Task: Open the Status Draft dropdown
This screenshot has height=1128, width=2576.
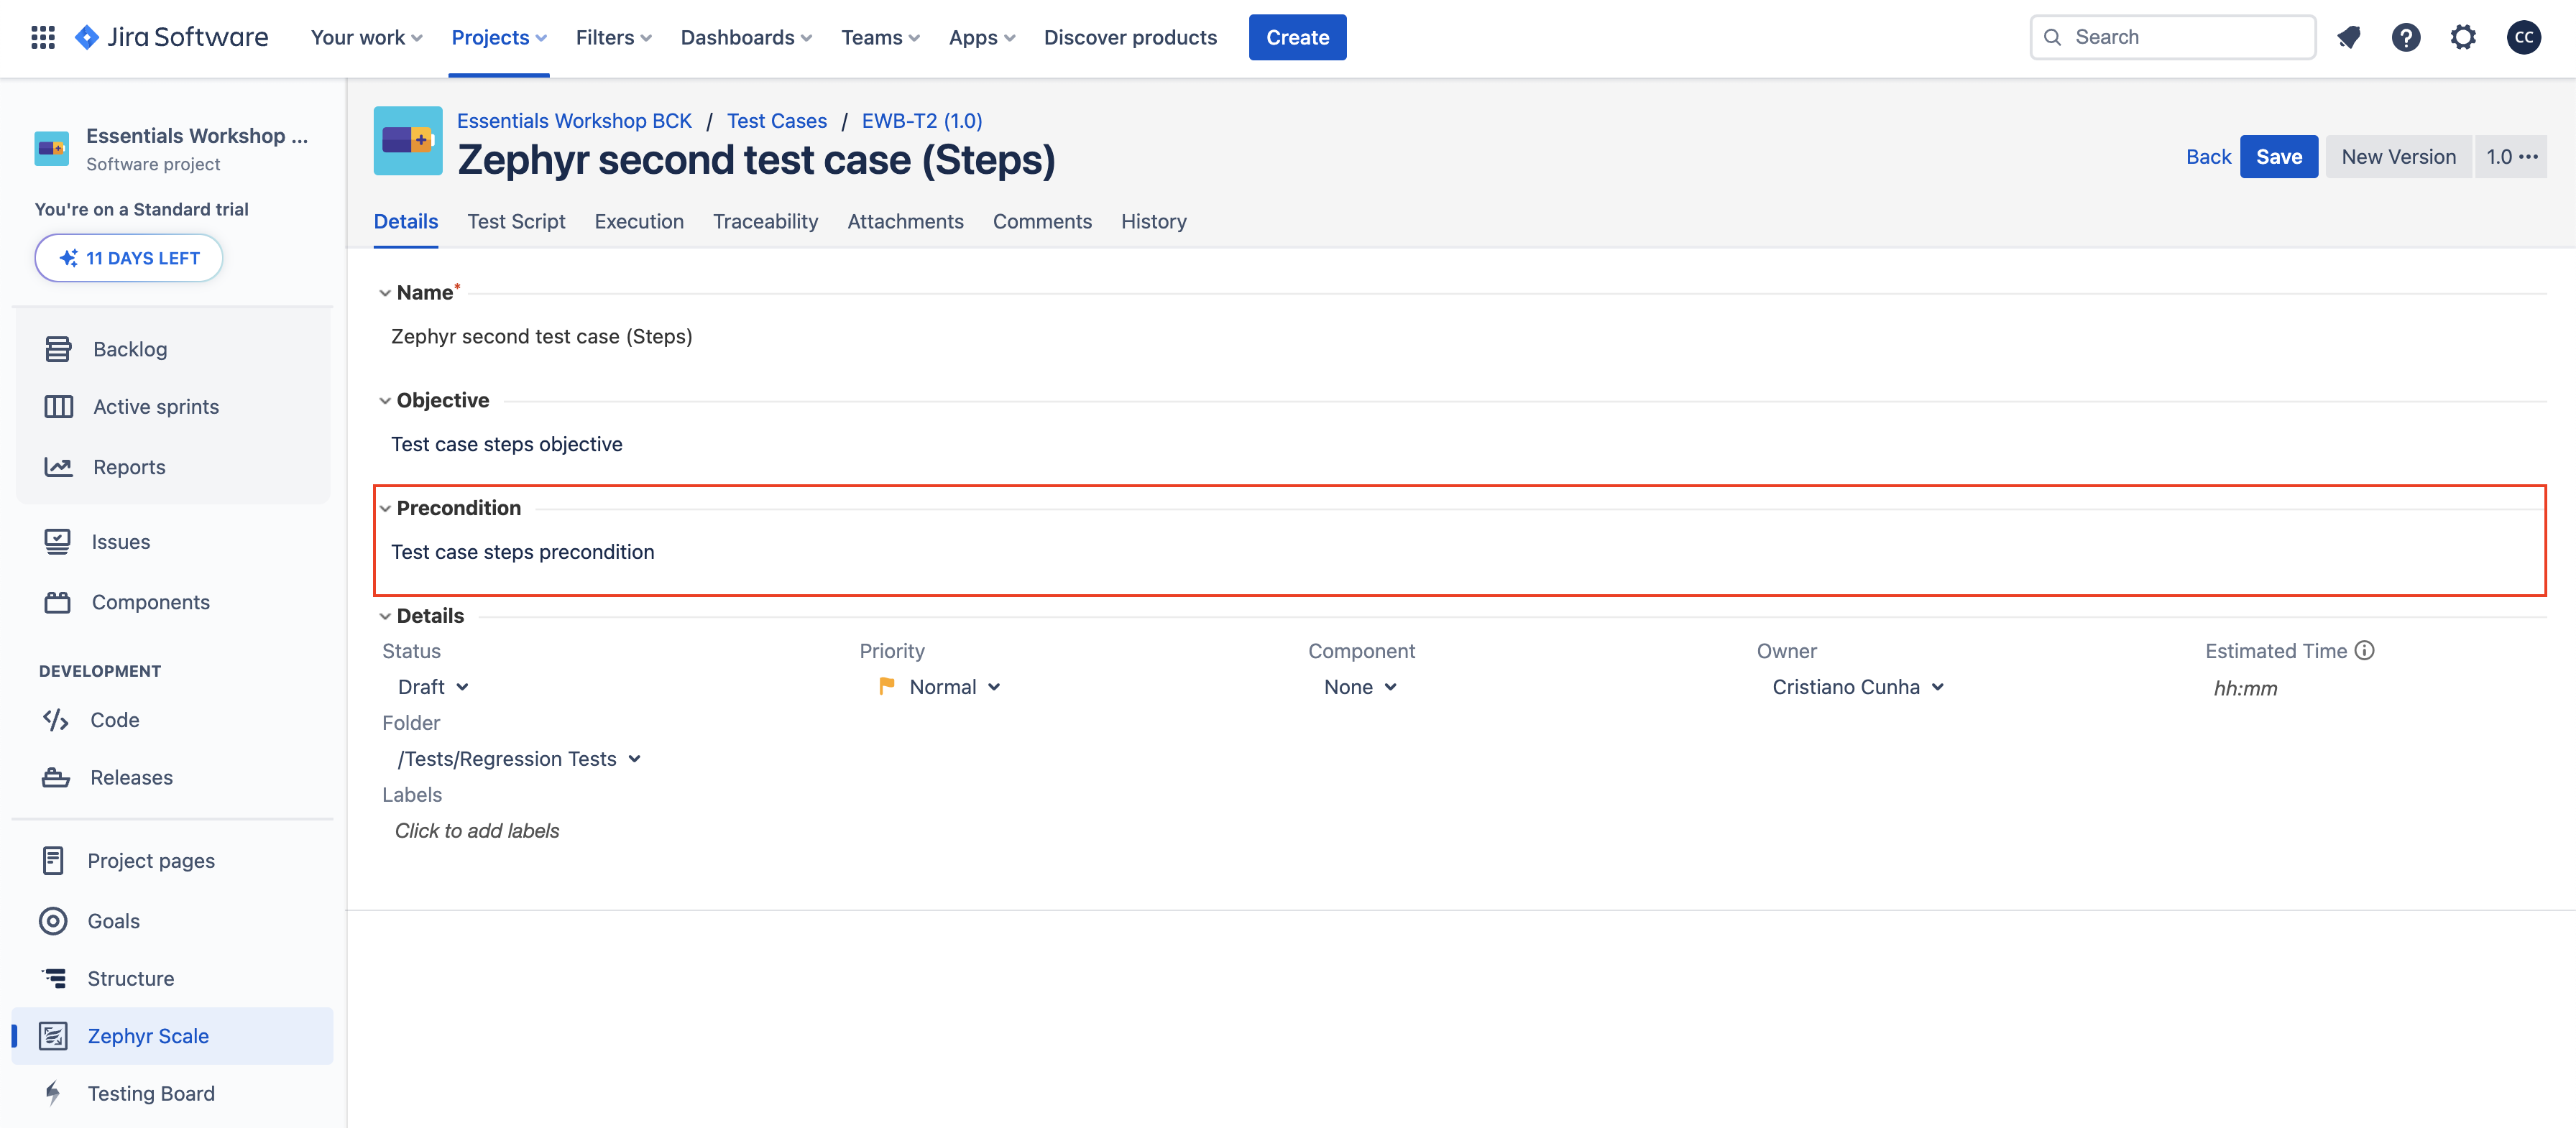Action: coord(433,687)
